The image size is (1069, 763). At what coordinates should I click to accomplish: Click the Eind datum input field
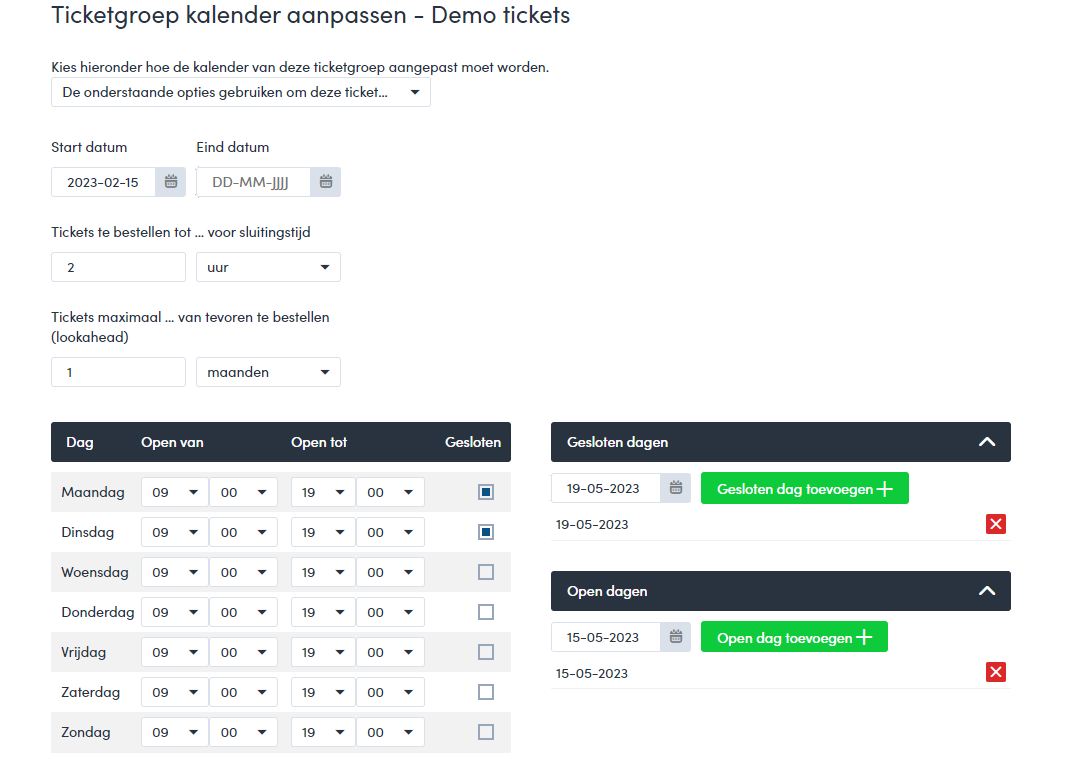pyautogui.click(x=254, y=182)
